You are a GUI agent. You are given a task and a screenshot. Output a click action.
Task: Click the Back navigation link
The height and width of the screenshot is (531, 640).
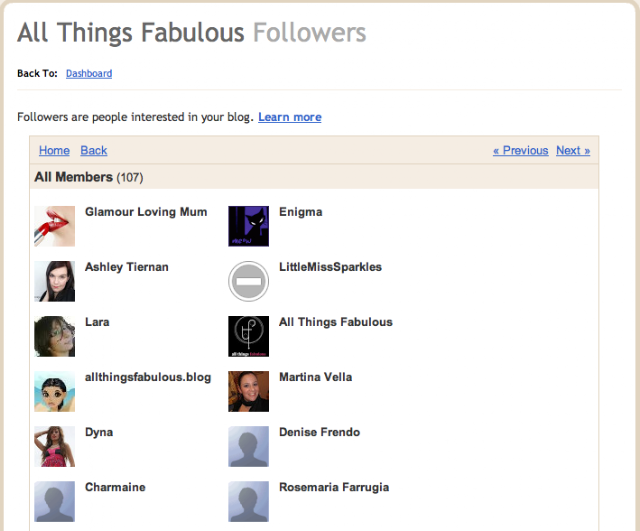click(x=94, y=151)
